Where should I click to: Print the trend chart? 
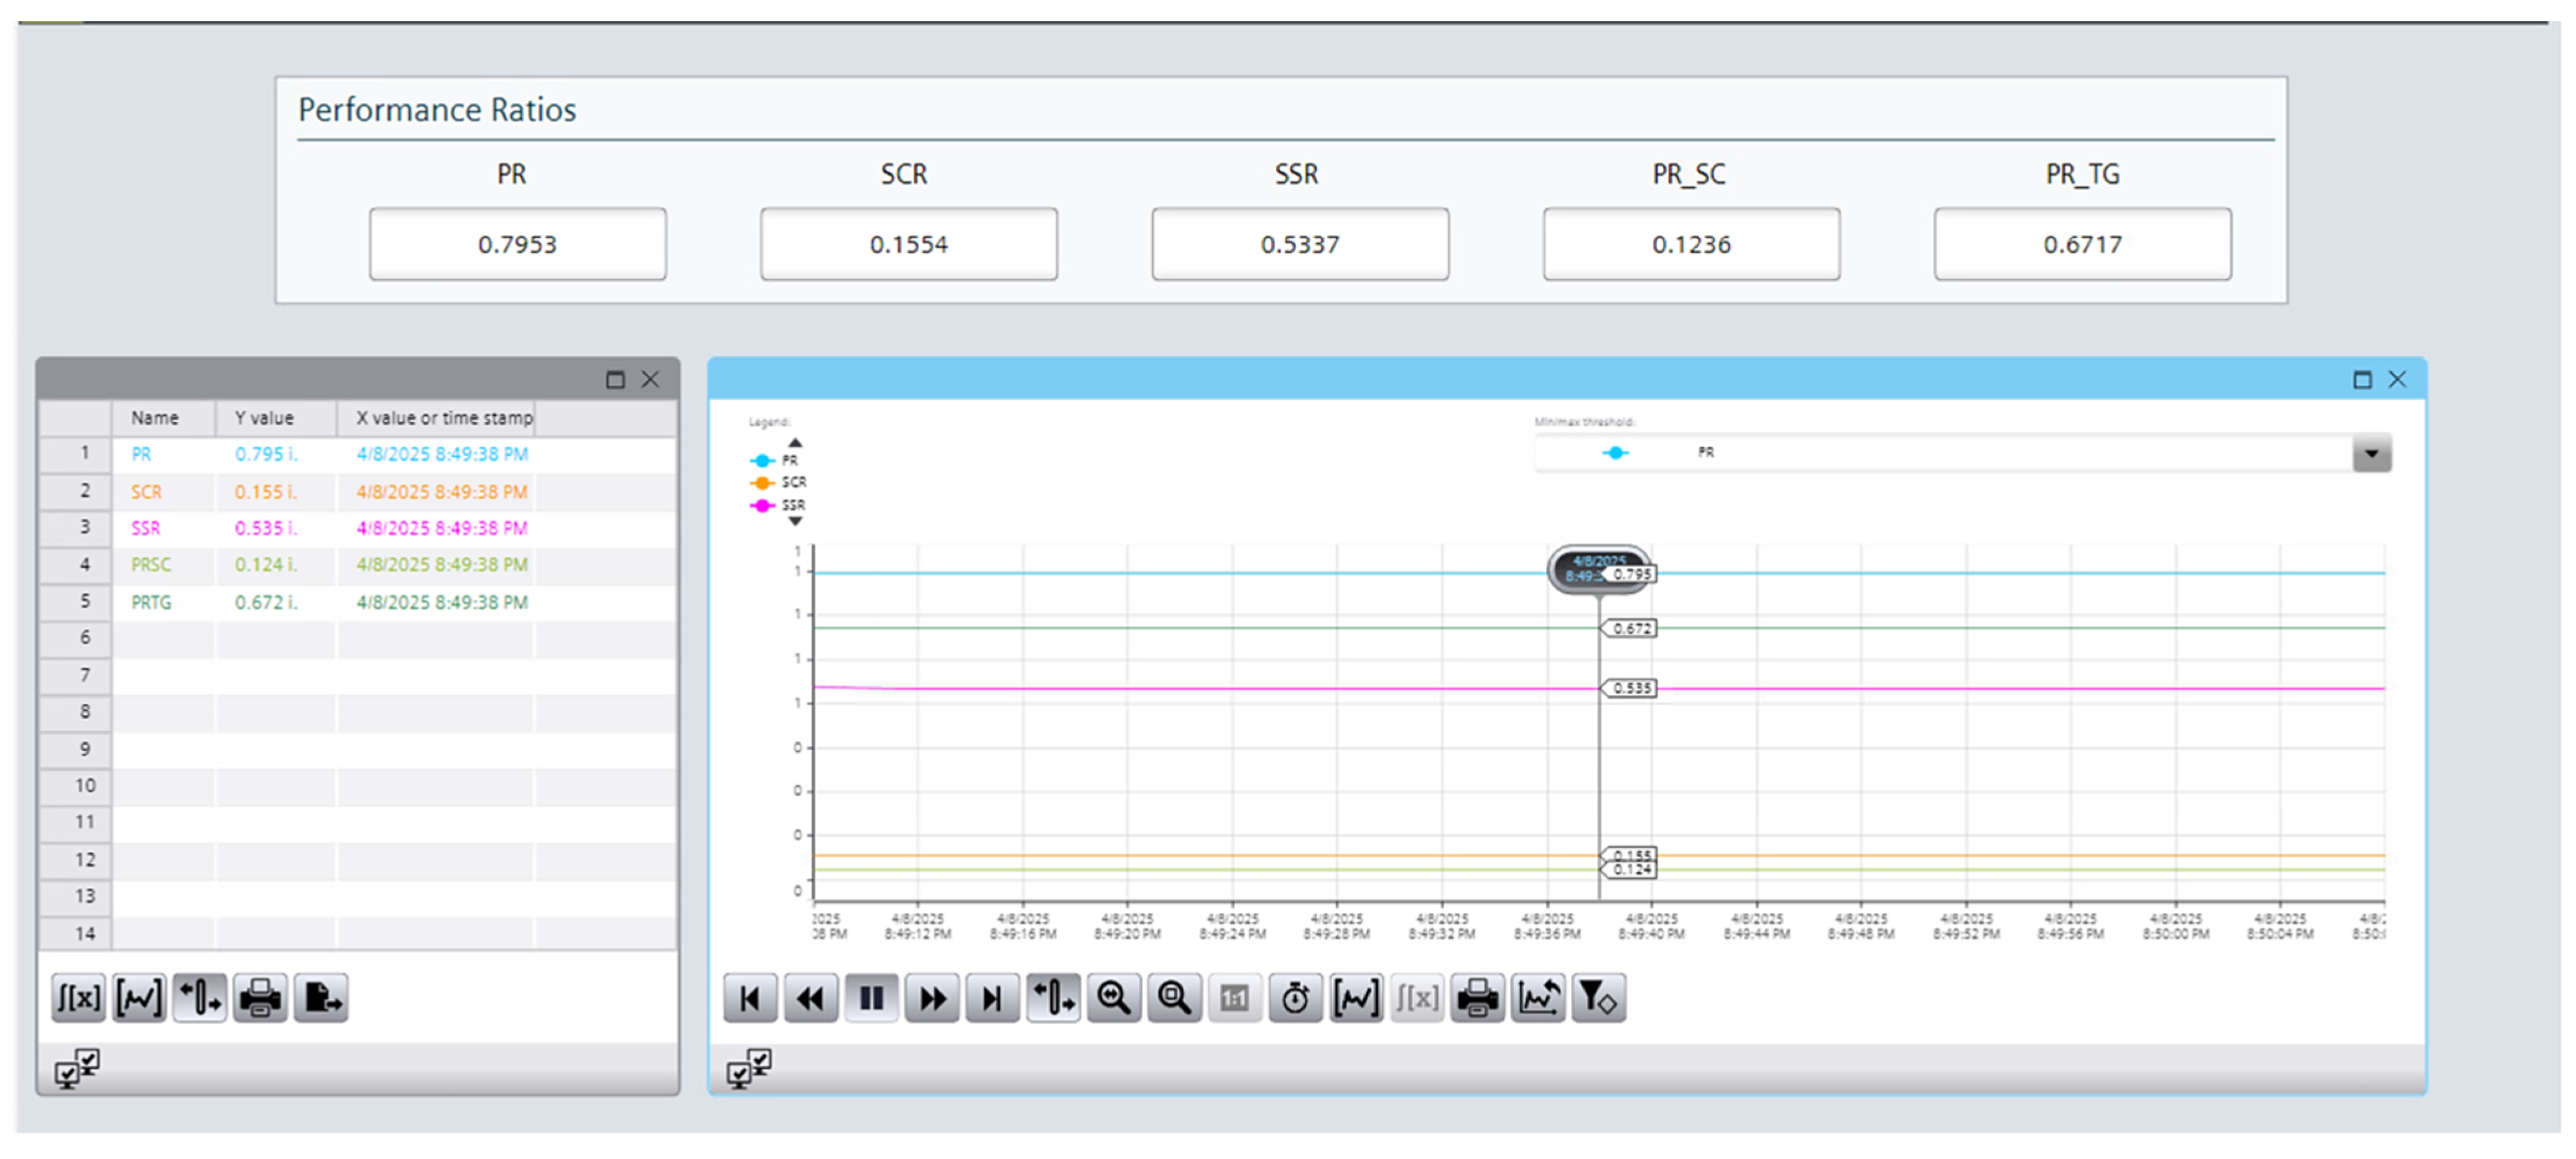click(x=1477, y=998)
